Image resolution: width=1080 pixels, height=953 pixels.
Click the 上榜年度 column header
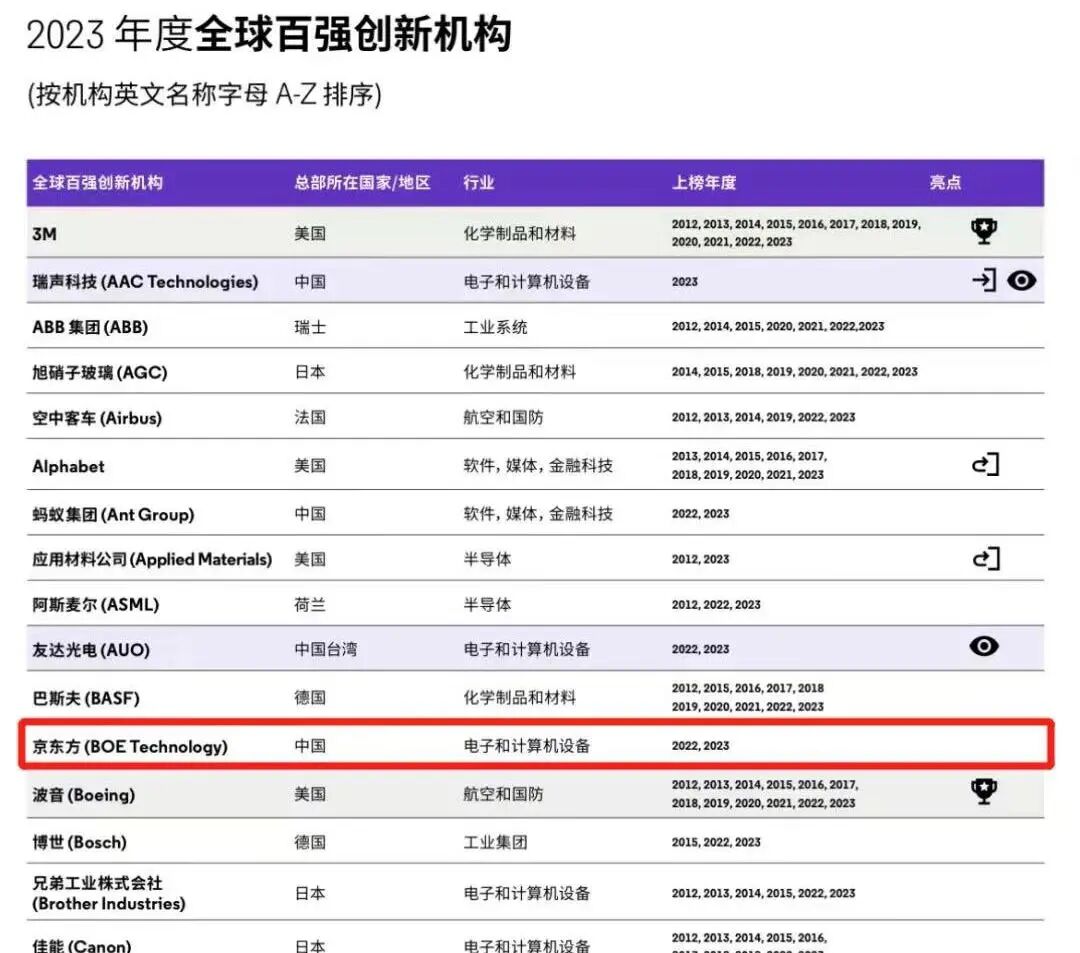(x=704, y=182)
